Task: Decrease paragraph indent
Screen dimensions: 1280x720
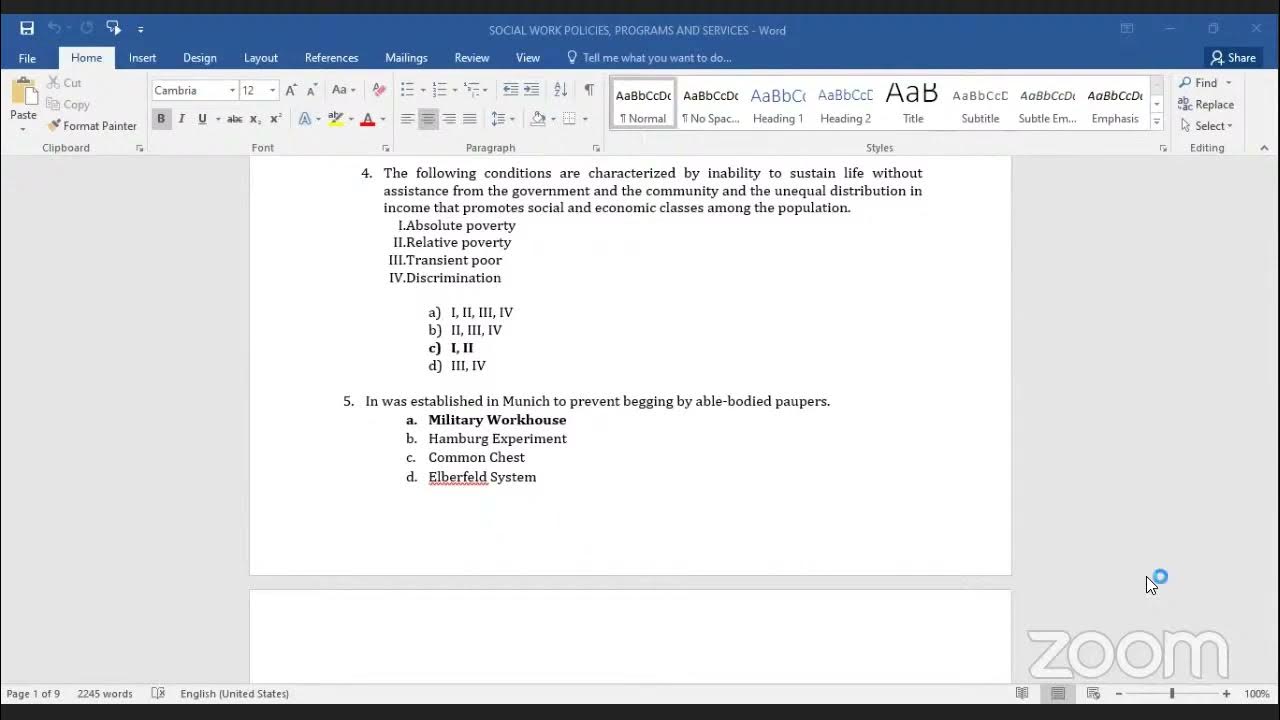Action: pyautogui.click(x=510, y=90)
